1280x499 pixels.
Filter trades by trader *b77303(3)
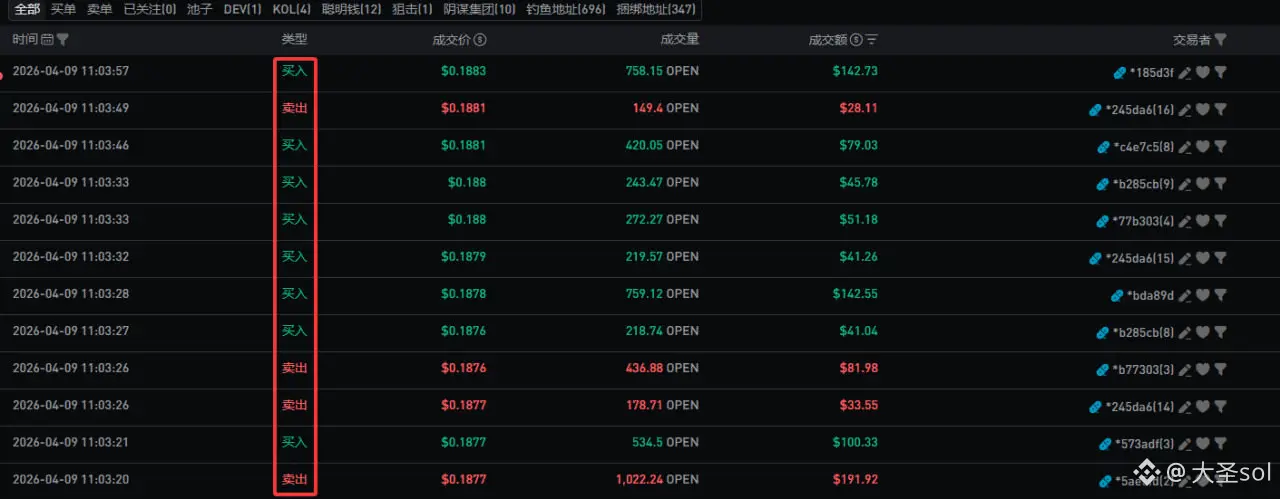point(1220,369)
